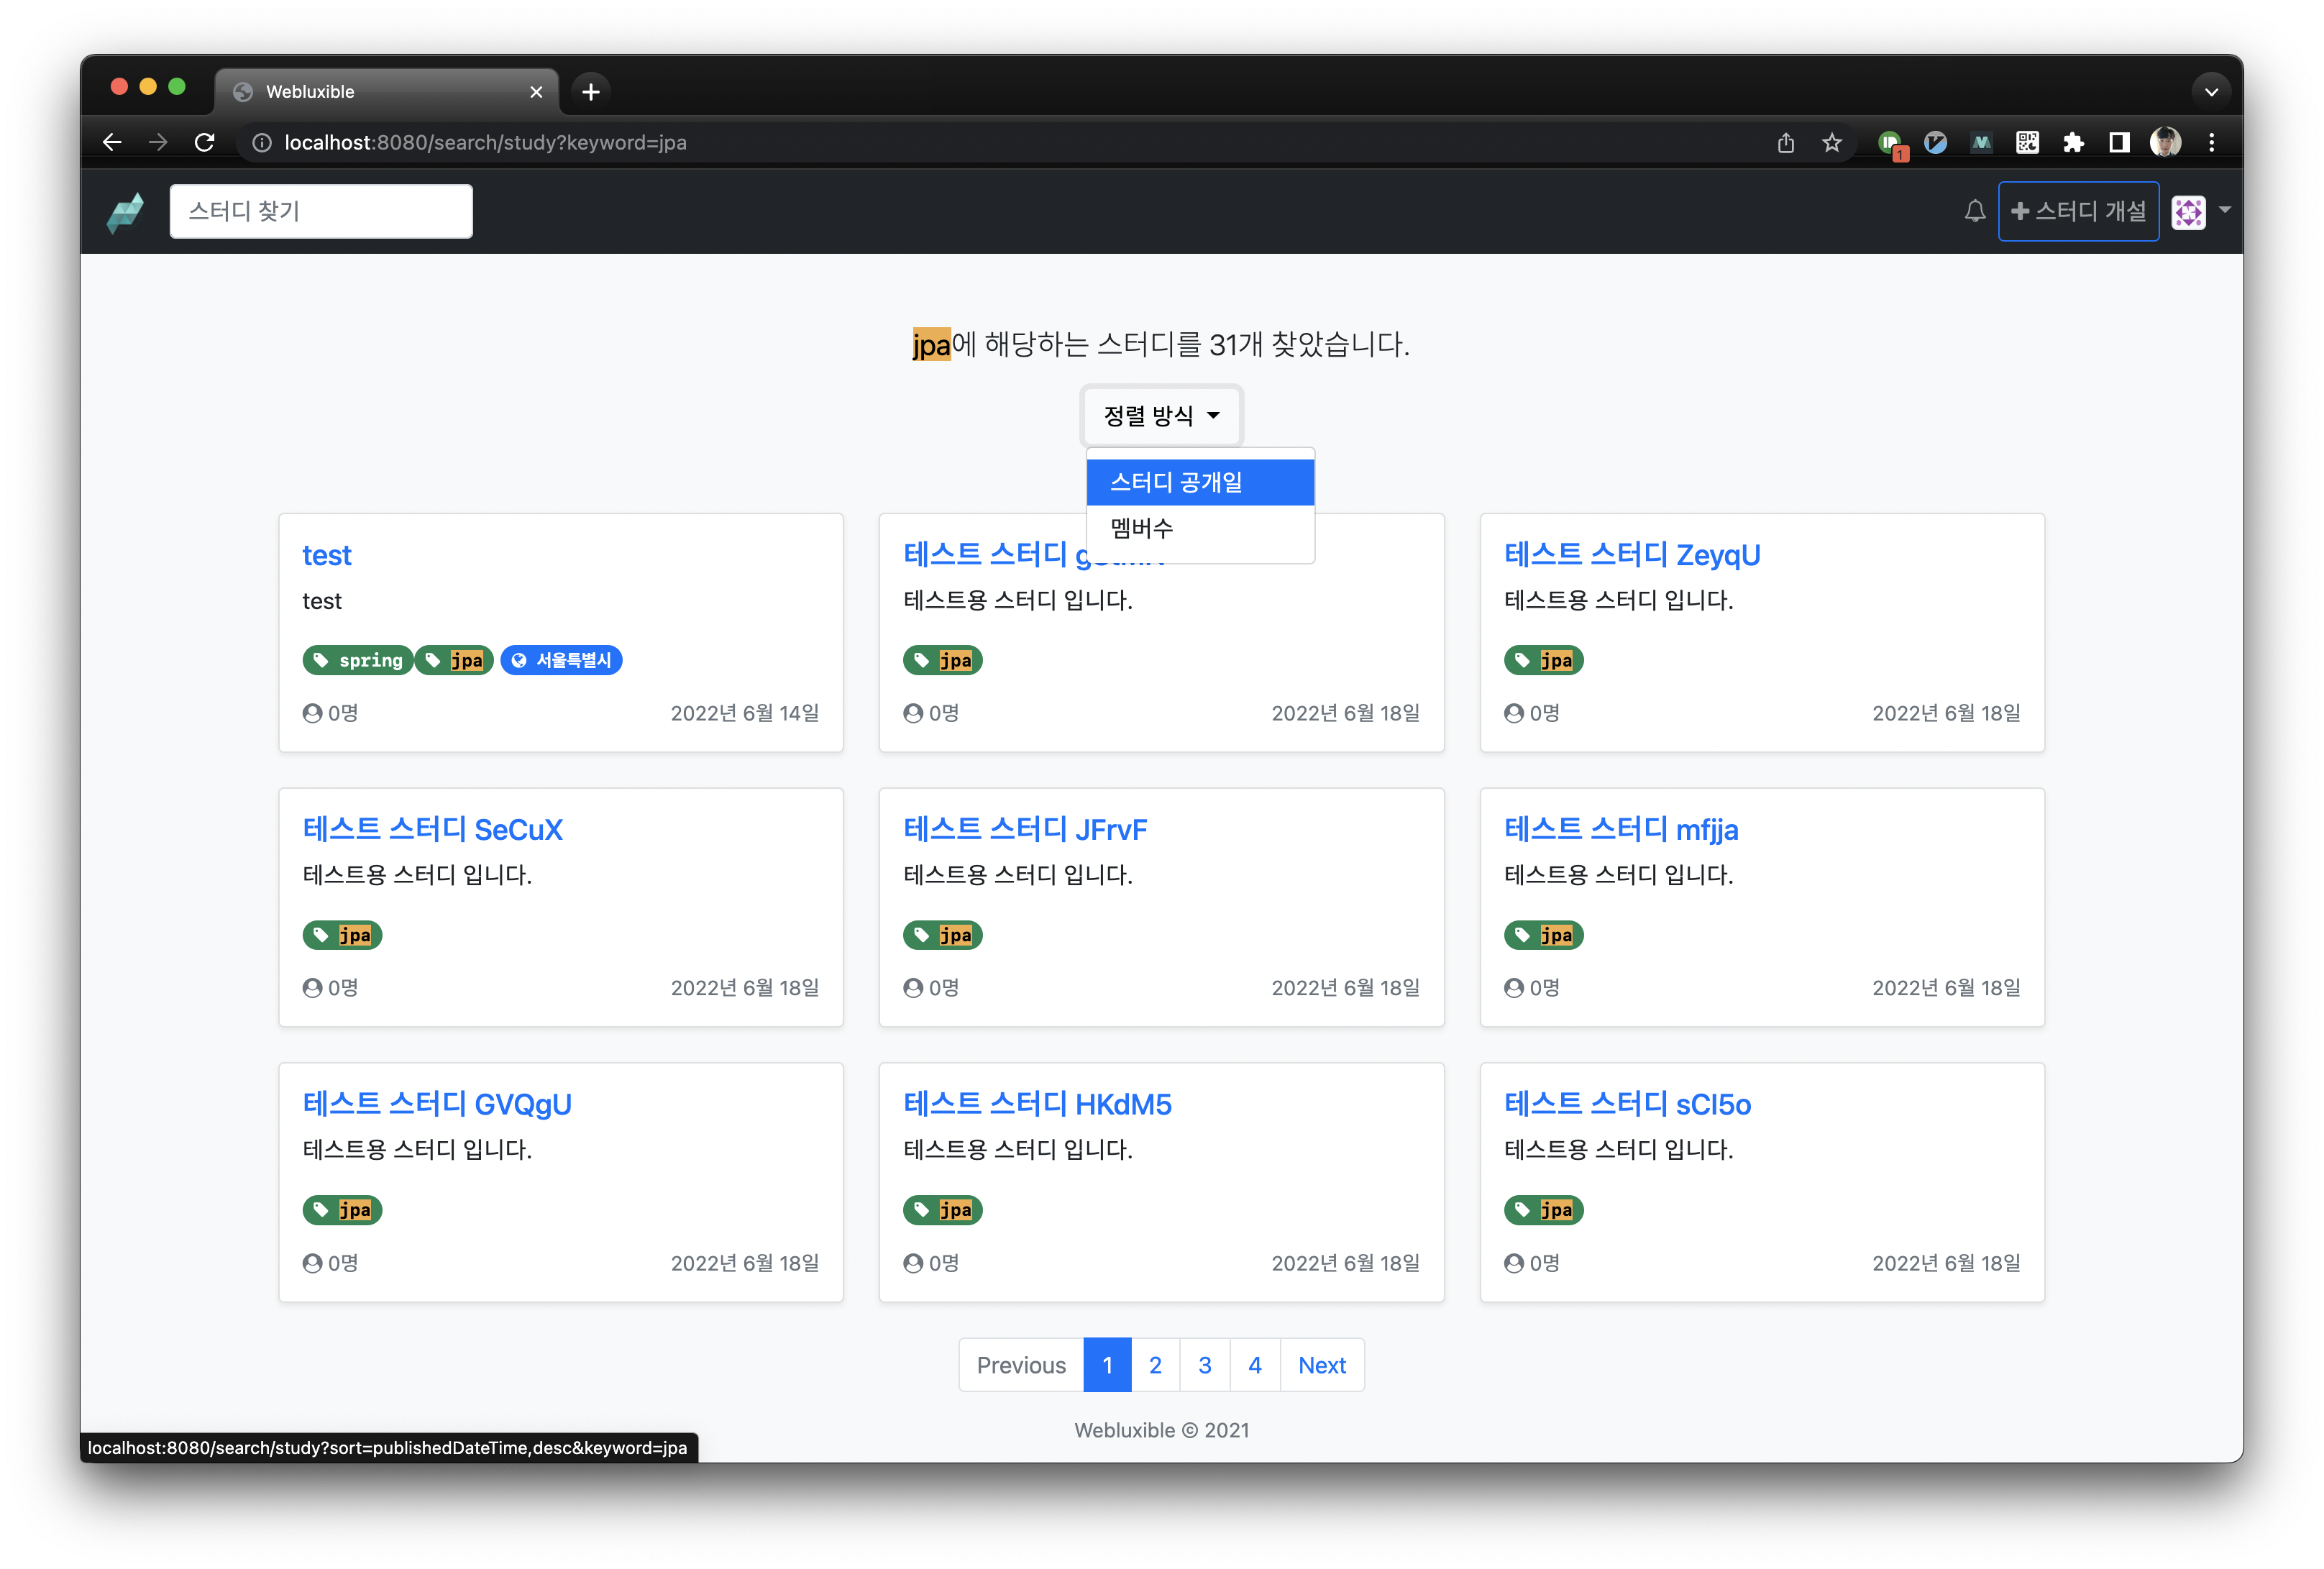This screenshot has width=2324, height=1569.
Task: Click the user avatar profile icon
Action: point(2188,212)
